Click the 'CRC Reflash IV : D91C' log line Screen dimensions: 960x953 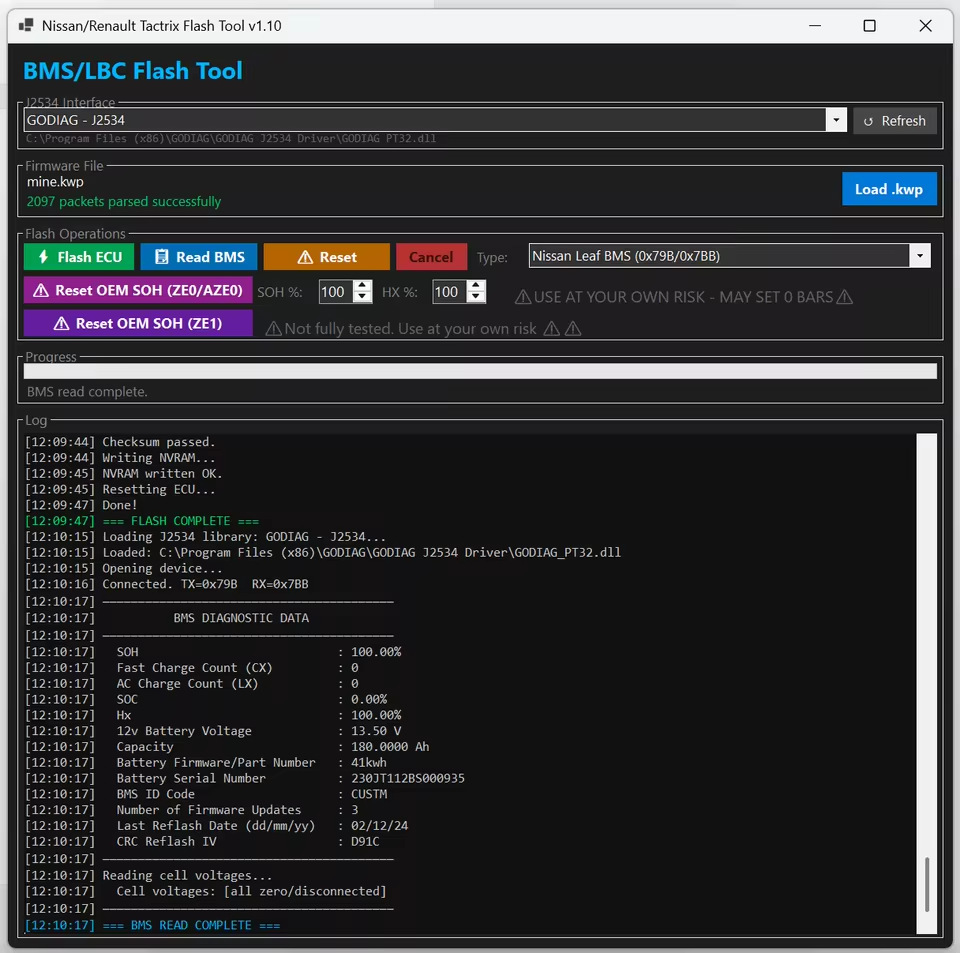click(x=202, y=841)
